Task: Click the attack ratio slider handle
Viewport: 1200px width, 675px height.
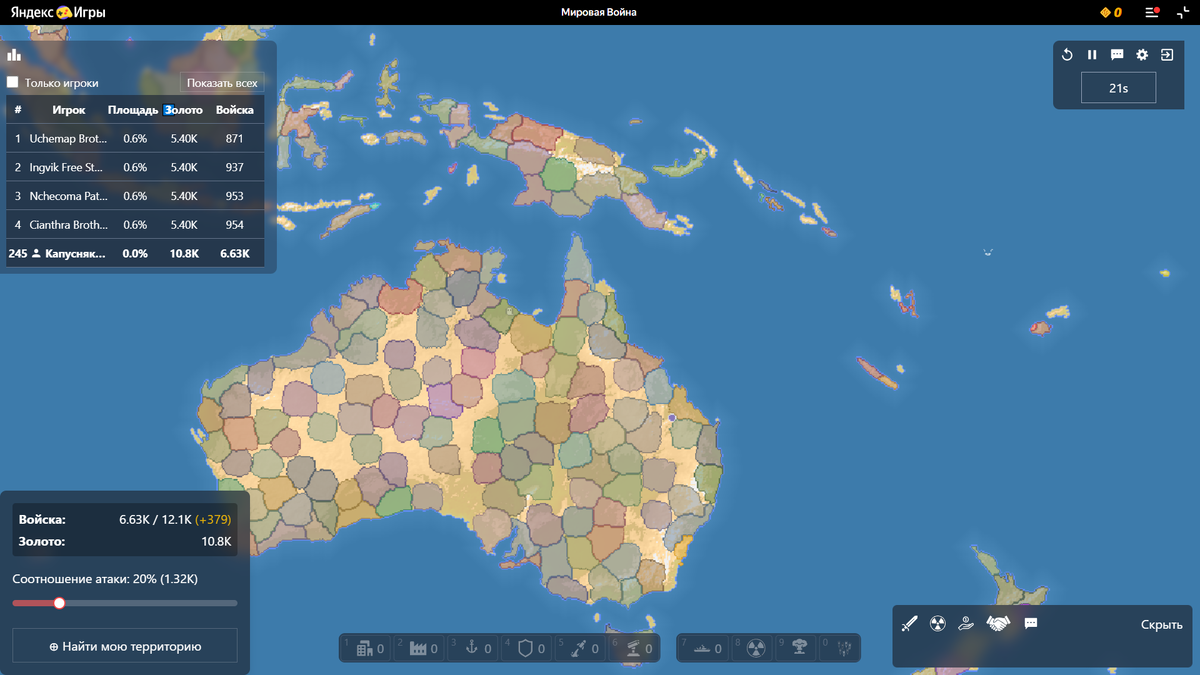Action: tap(59, 603)
